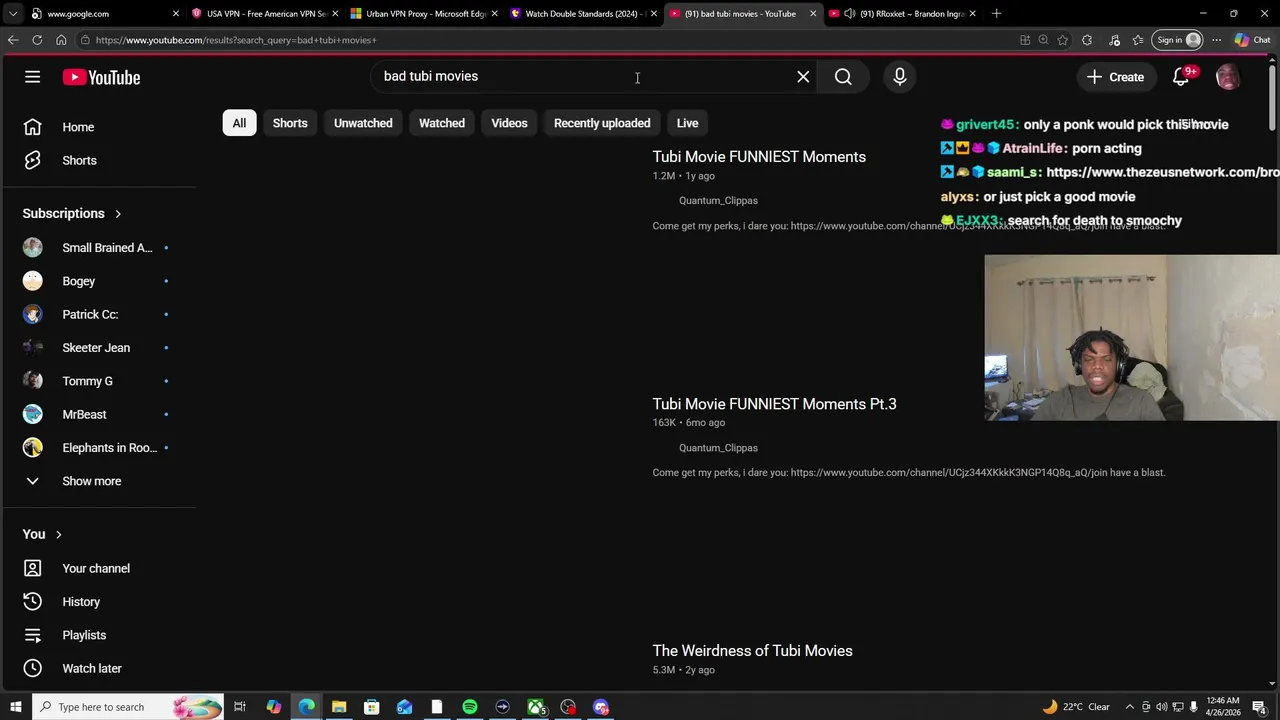Open Skeeter Jean subscription channel
The width and height of the screenshot is (1280, 720).
(98, 348)
